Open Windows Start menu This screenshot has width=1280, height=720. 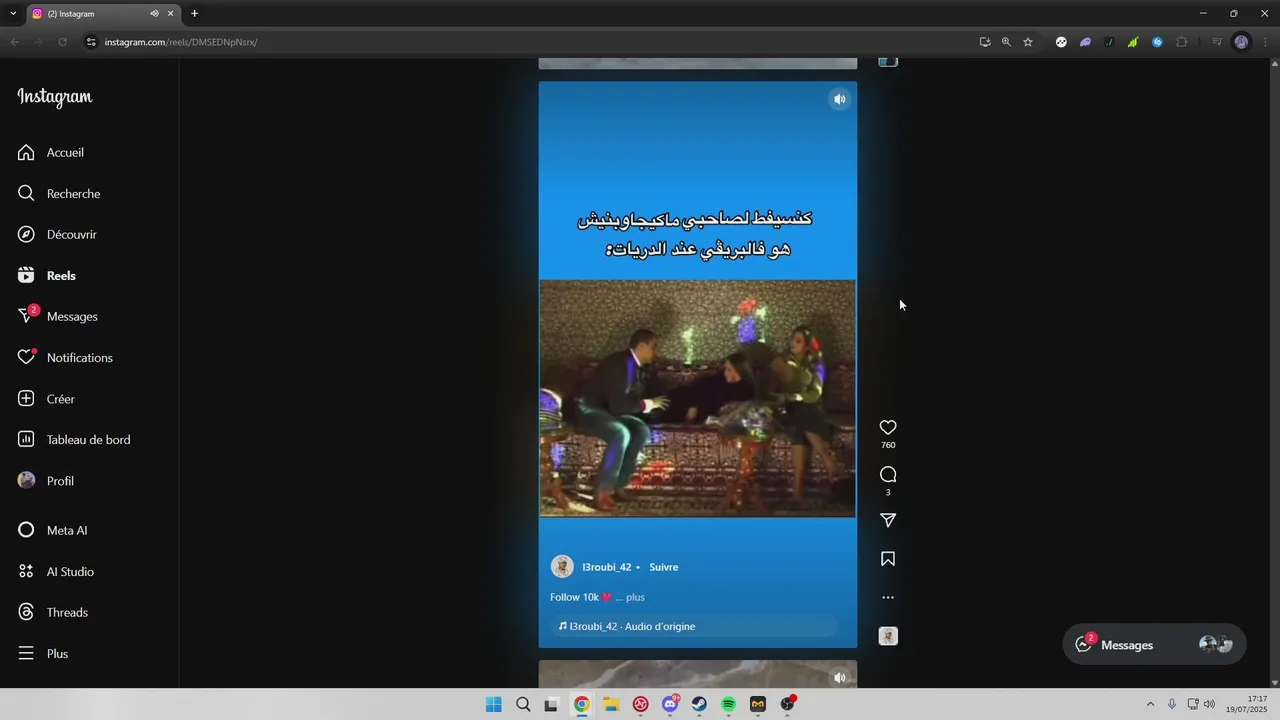(493, 704)
